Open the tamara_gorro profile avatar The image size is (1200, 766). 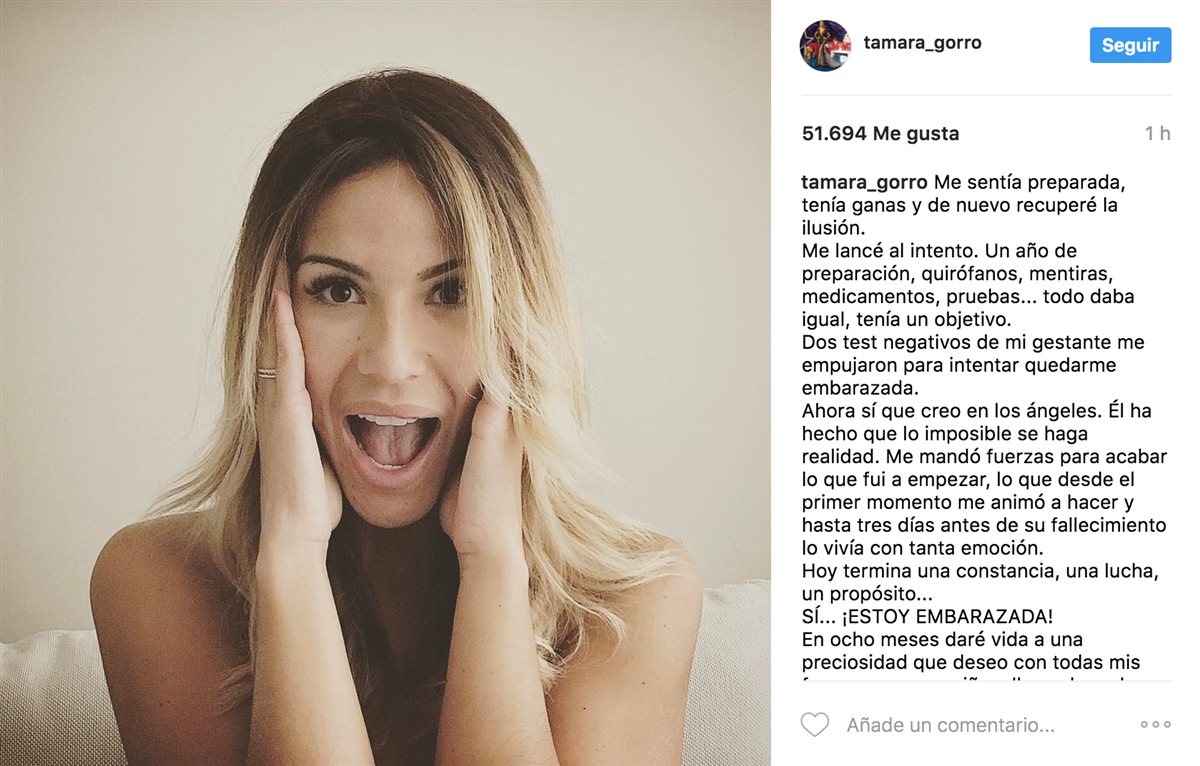coord(825,45)
